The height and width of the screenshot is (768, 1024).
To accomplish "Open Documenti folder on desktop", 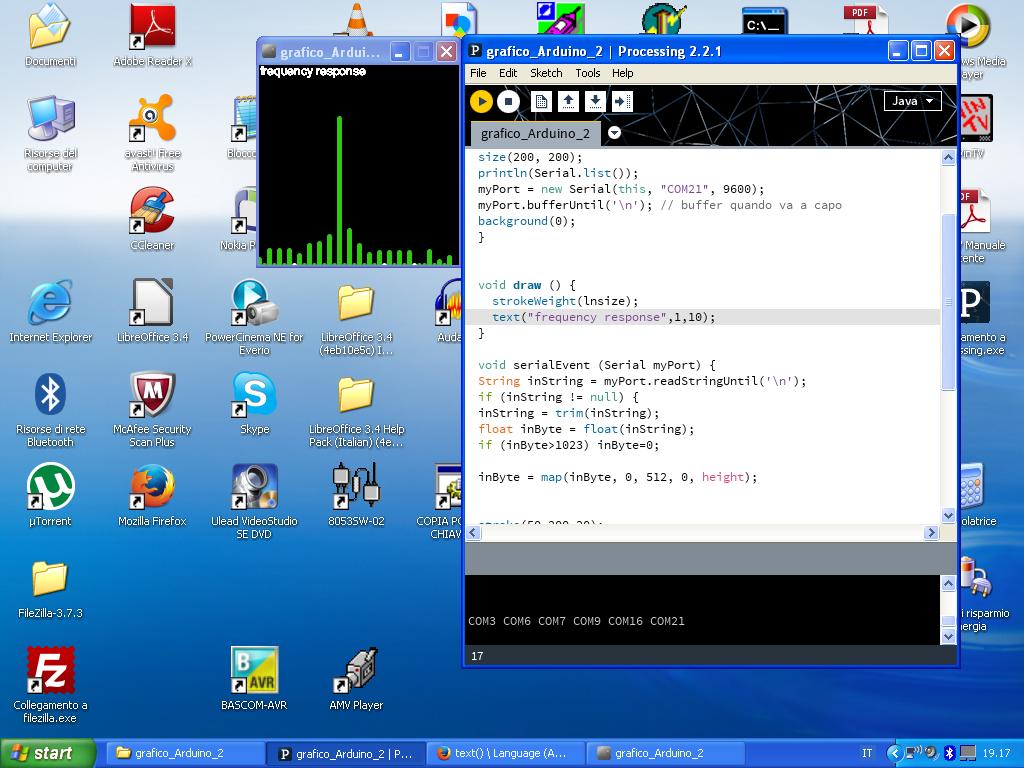I will point(50,35).
